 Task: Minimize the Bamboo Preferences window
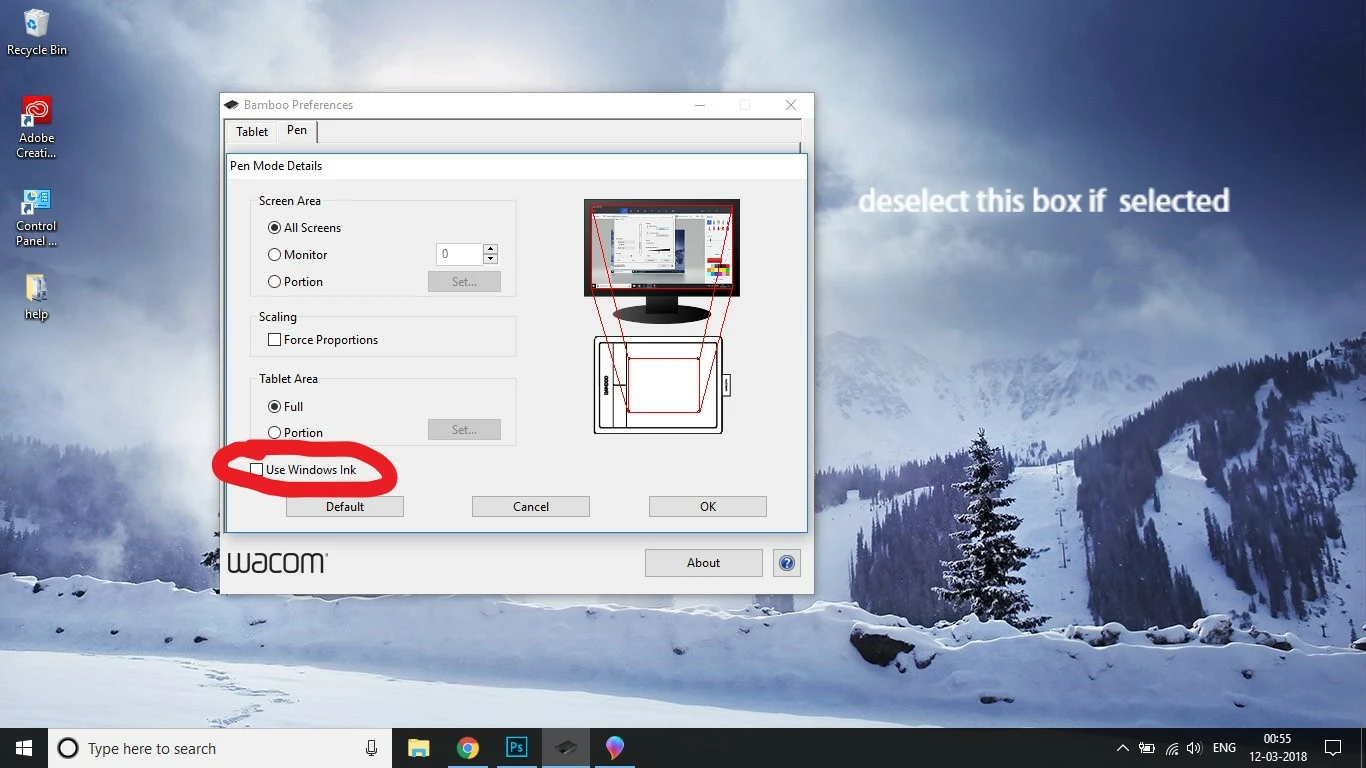pyautogui.click(x=699, y=105)
